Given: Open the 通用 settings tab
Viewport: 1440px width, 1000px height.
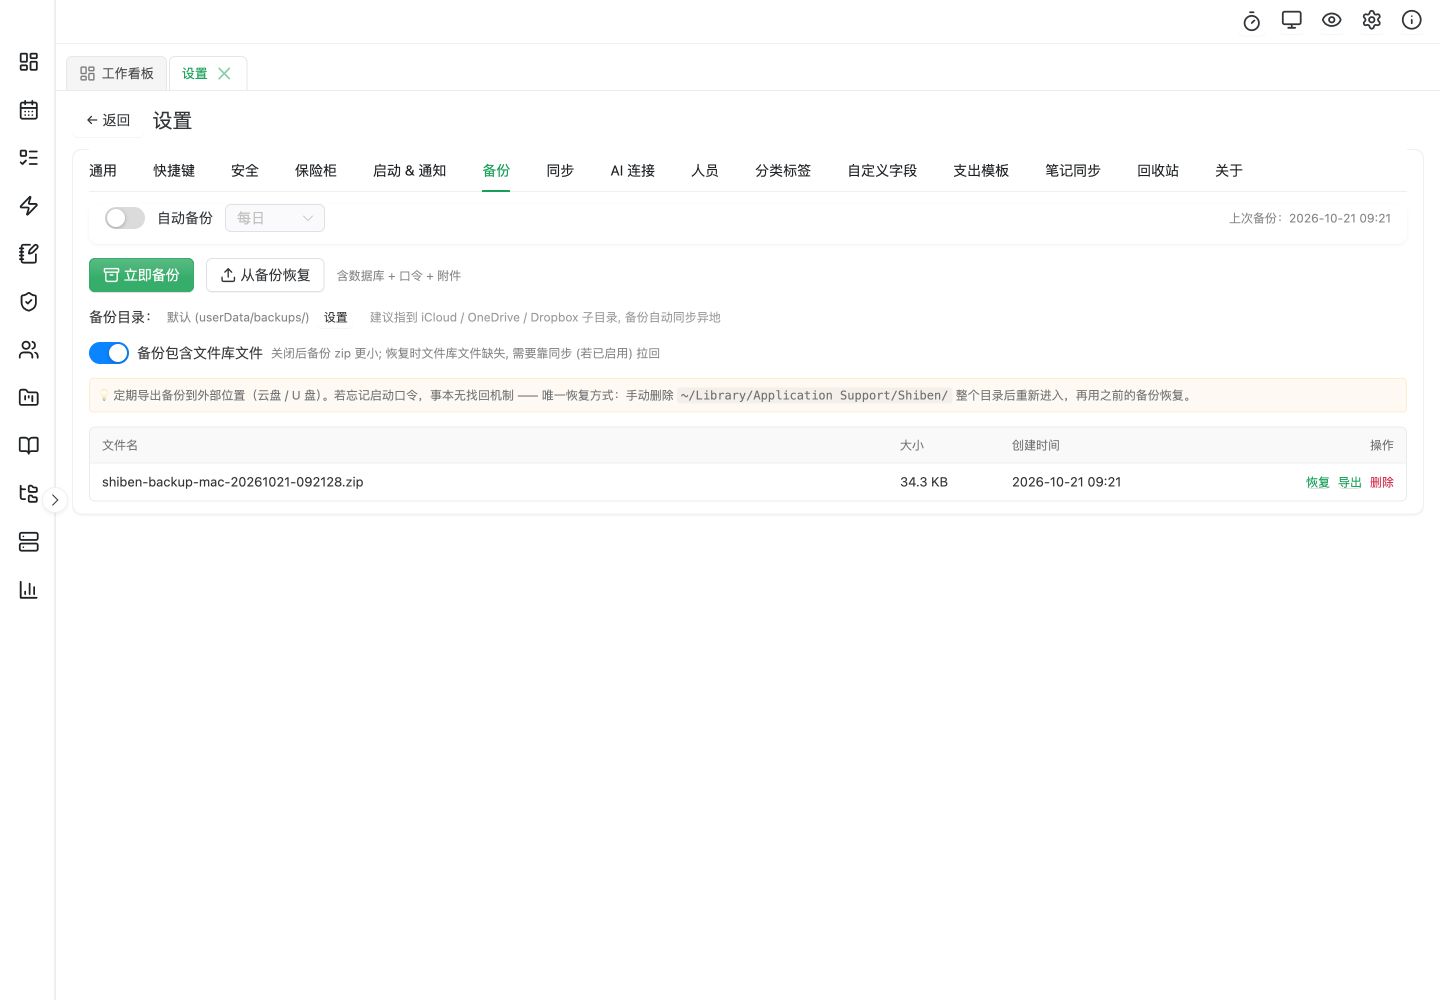Looking at the screenshot, I should pyautogui.click(x=103, y=171).
